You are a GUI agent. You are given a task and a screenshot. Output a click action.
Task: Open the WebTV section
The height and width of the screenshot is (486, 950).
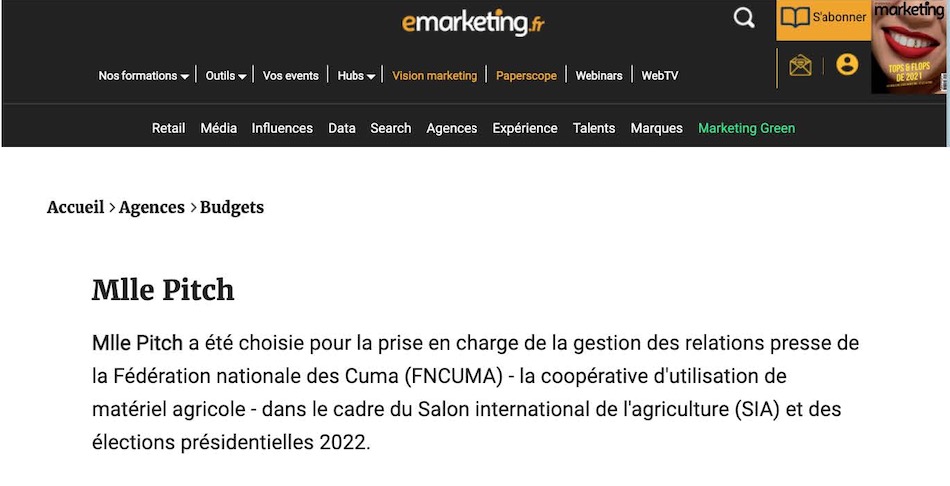[x=660, y=76]
